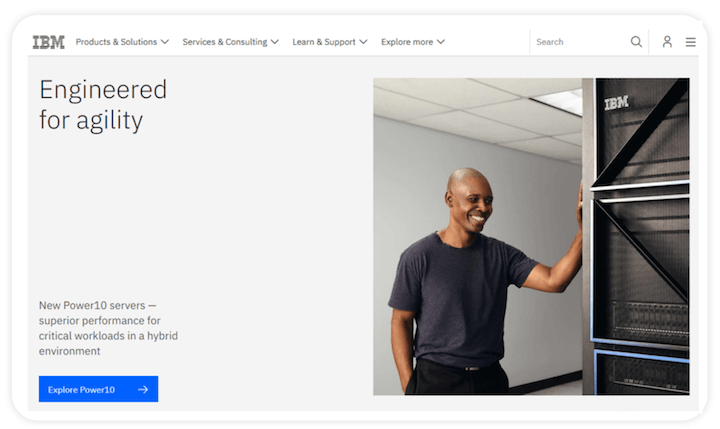
Task: Expand the Services & Consulting chevron
Action: pyautogui.click(x=275, y=42)
